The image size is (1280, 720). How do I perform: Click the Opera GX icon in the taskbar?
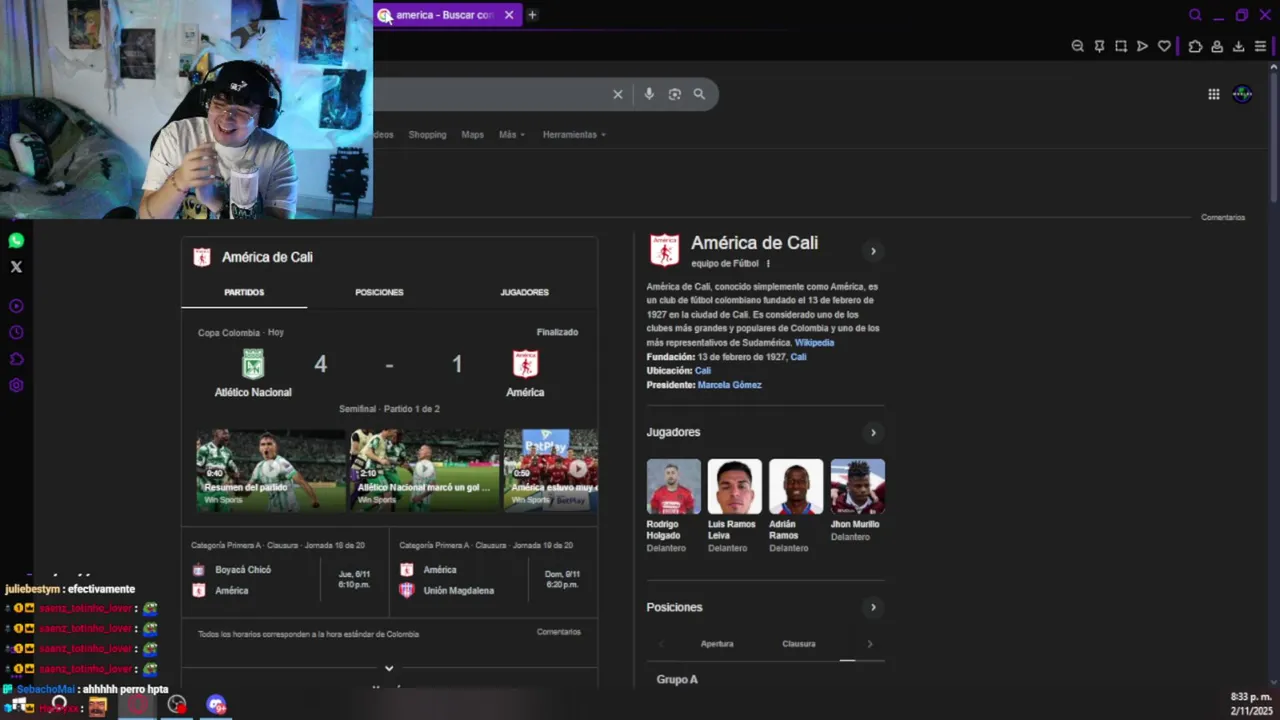click(138, 706)
